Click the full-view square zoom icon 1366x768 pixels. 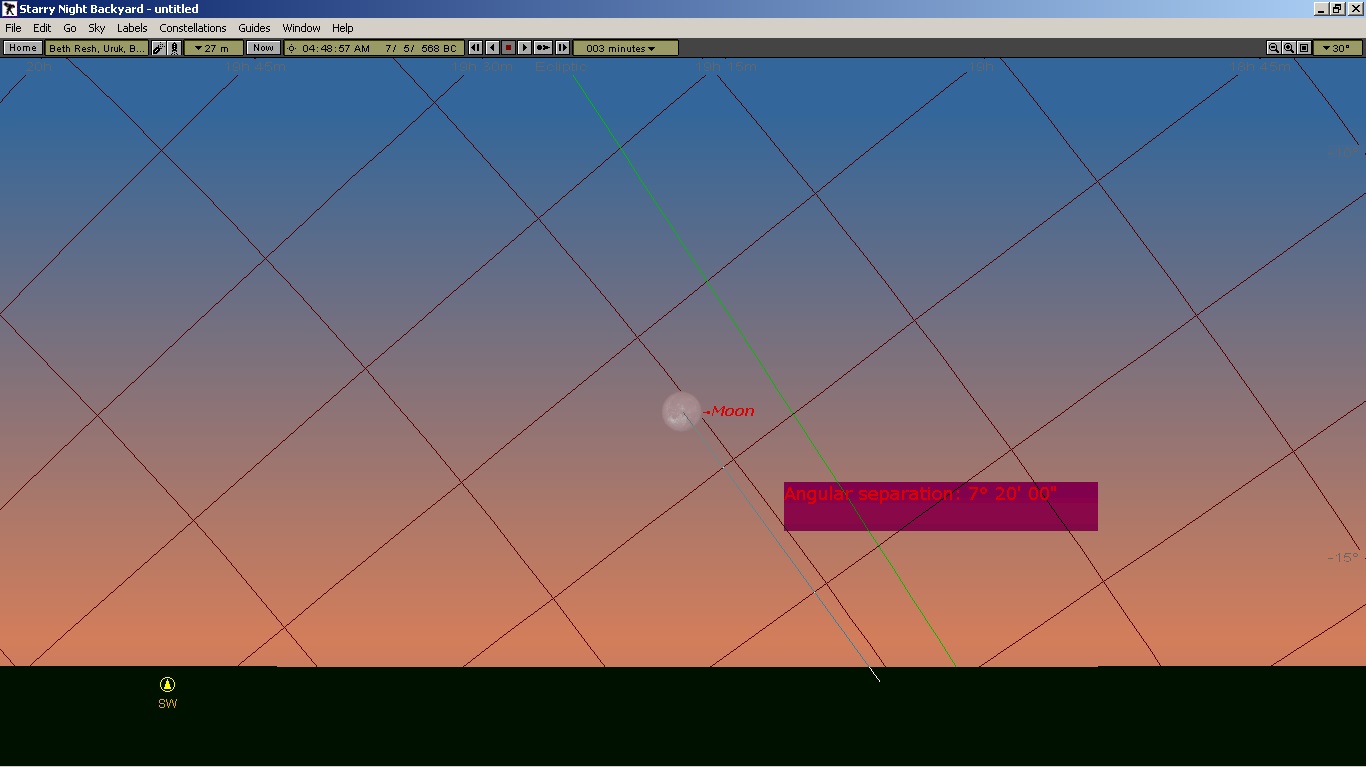point(1304,48)
